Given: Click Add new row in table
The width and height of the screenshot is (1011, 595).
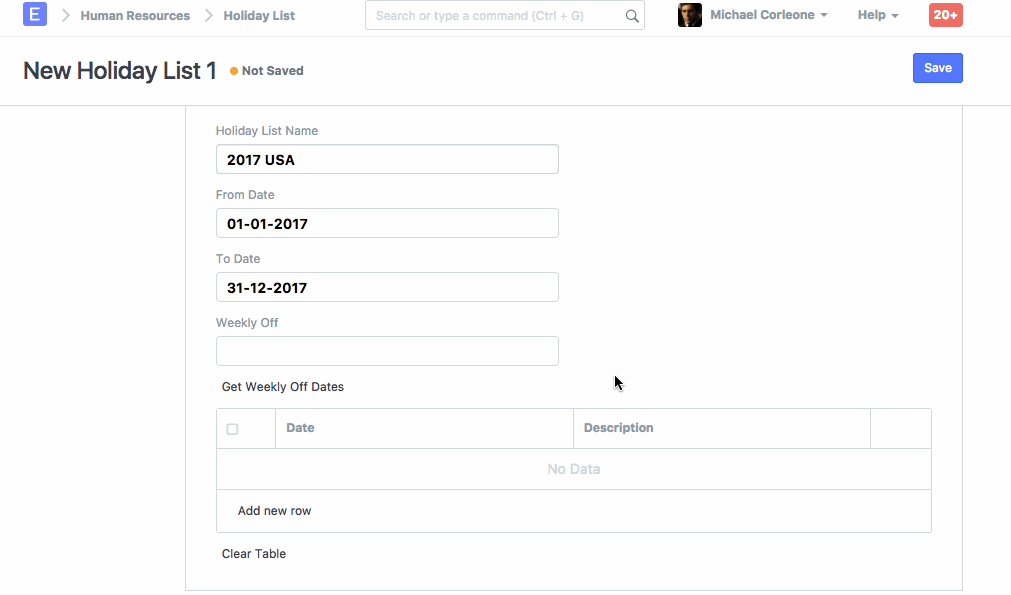Looking at the screenshot, I should (x=275, y=511).
